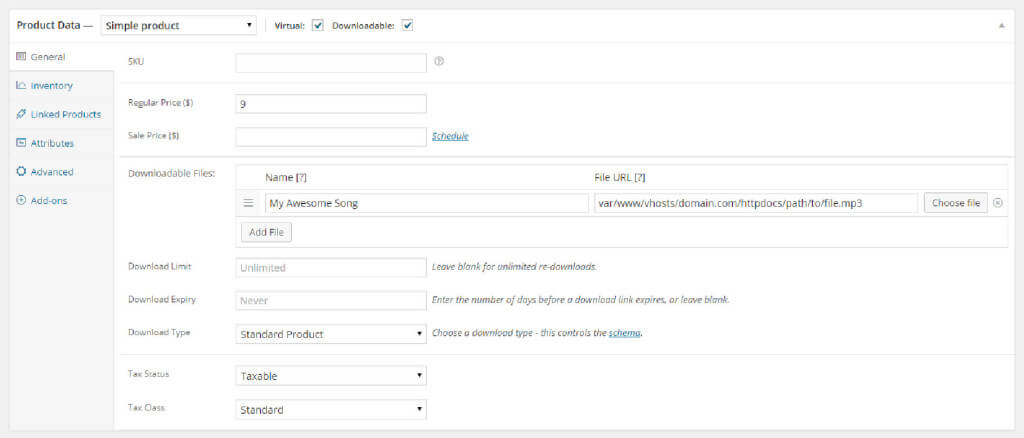
Task: Click the download link expiry hint text
Action: point(581,300)
